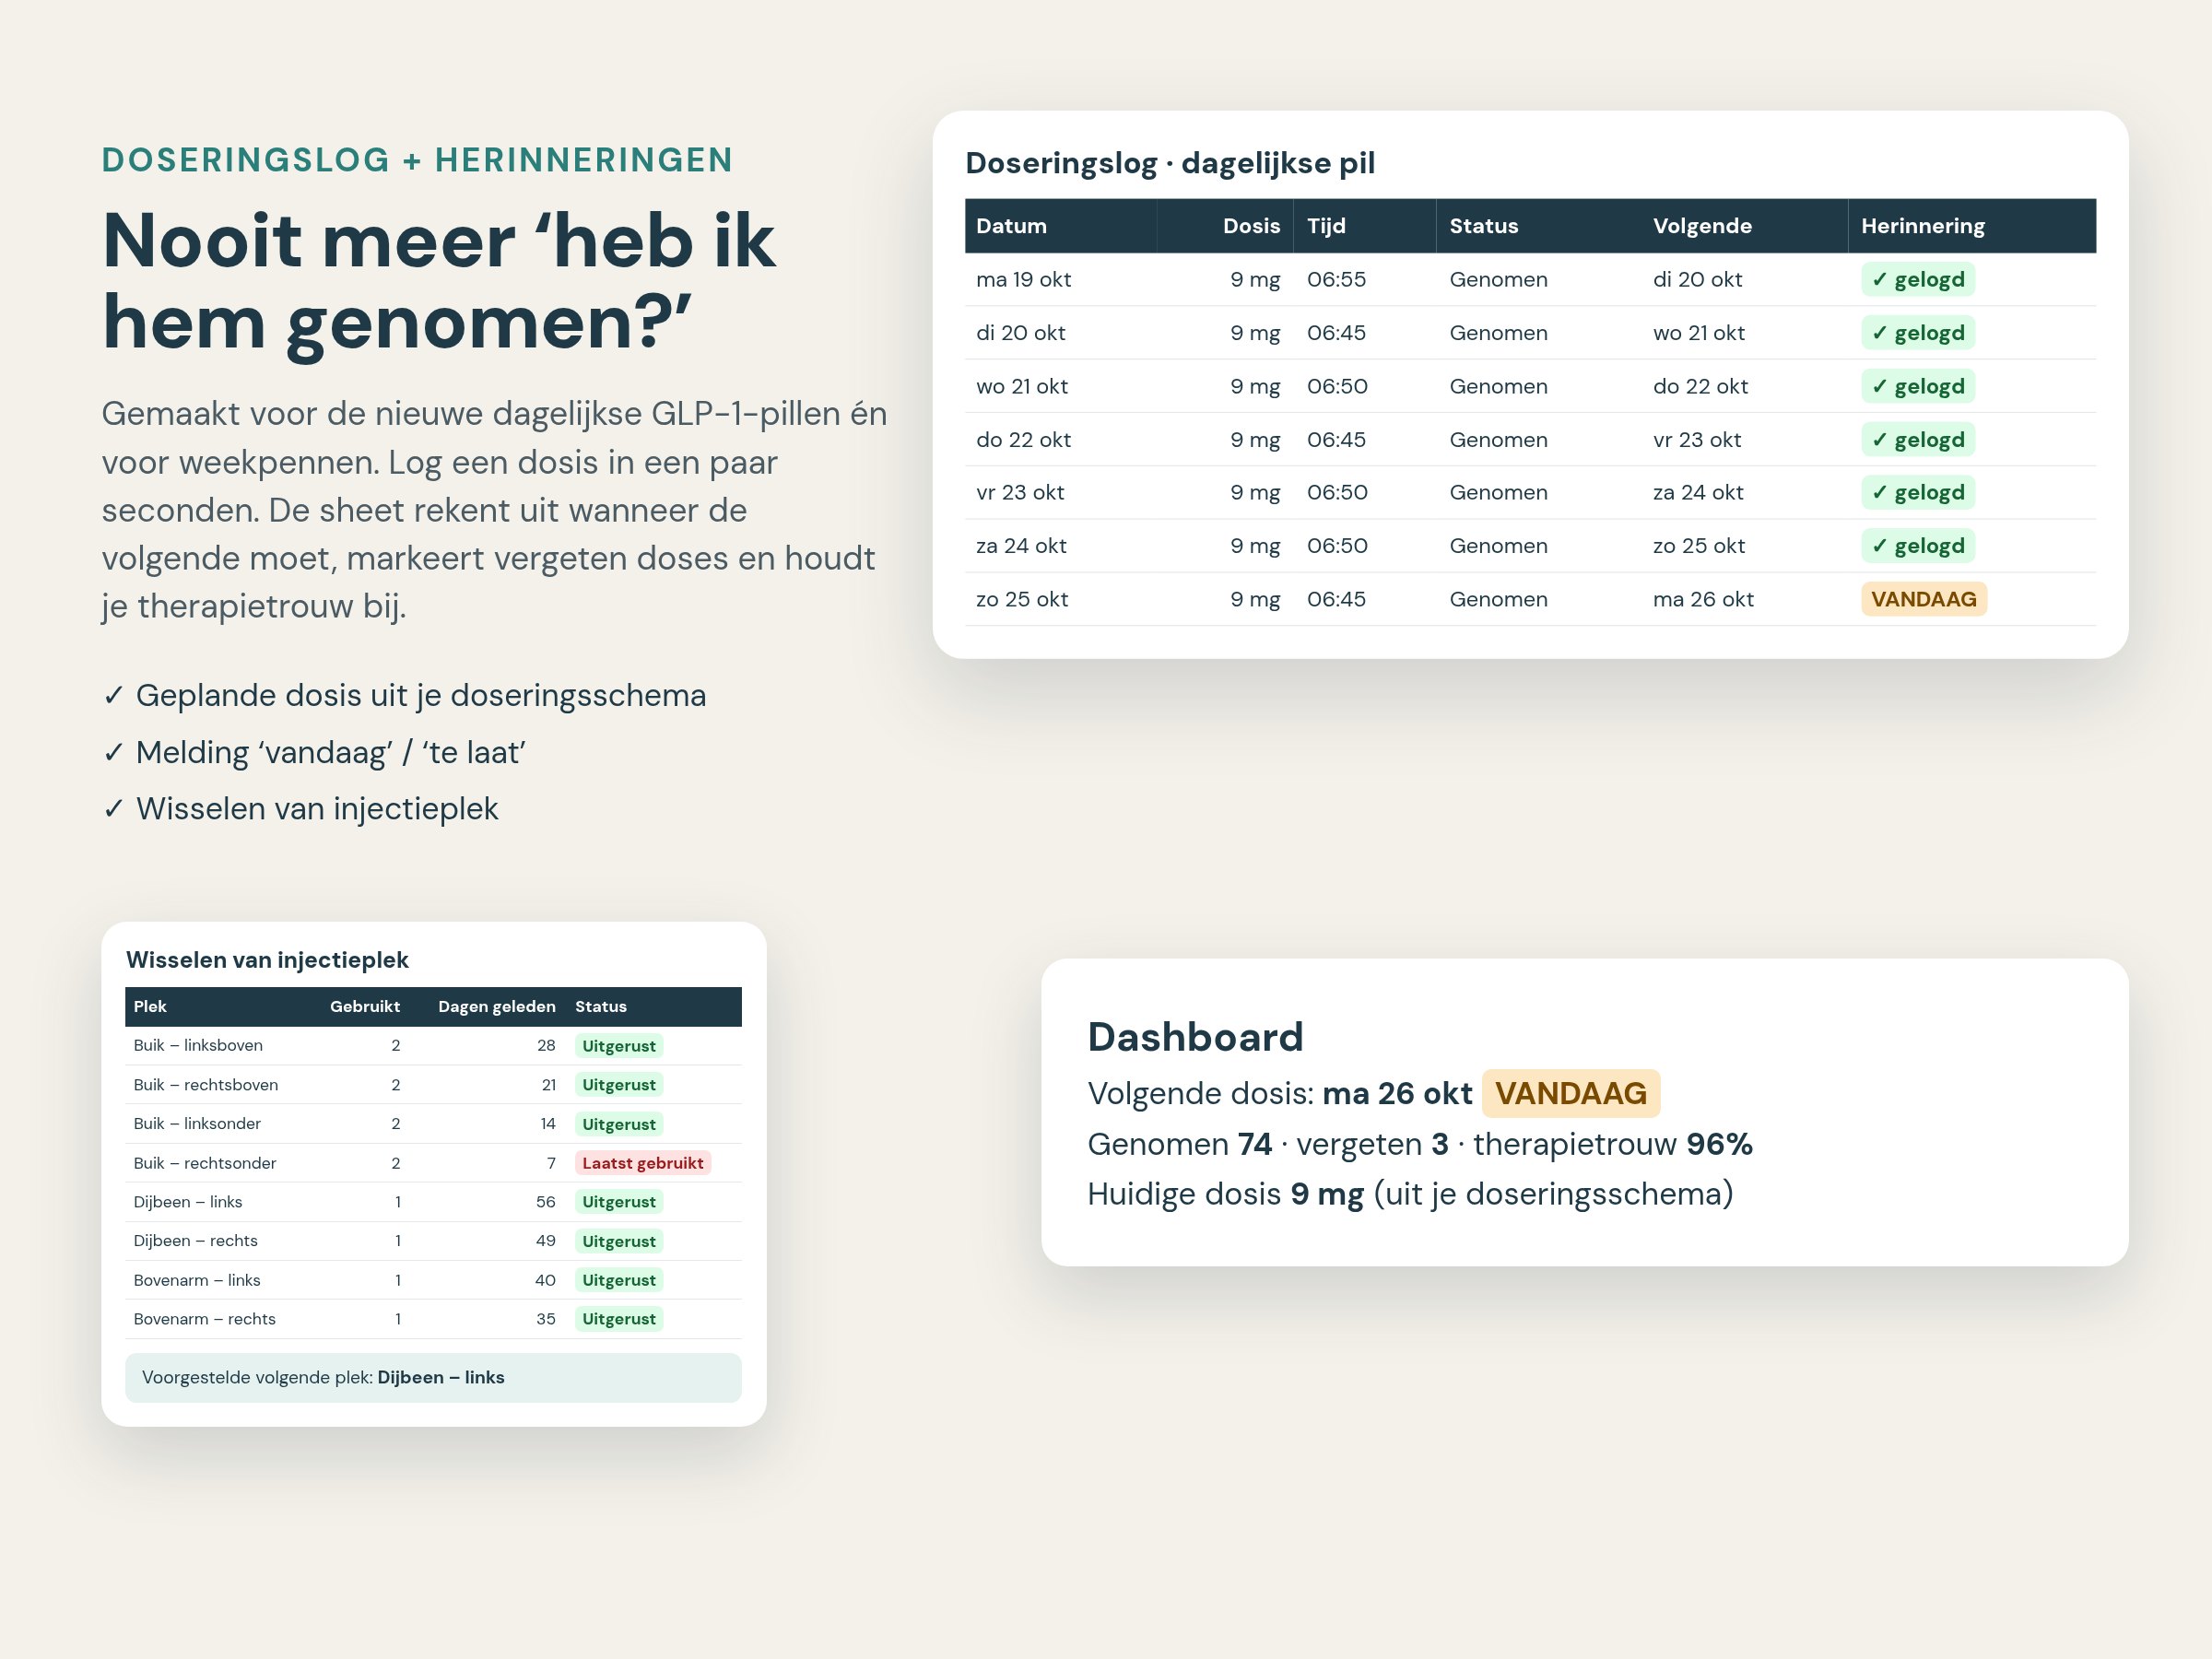Click the 'Laatst gebruikt' status badge

click(x=642, y=1163)
